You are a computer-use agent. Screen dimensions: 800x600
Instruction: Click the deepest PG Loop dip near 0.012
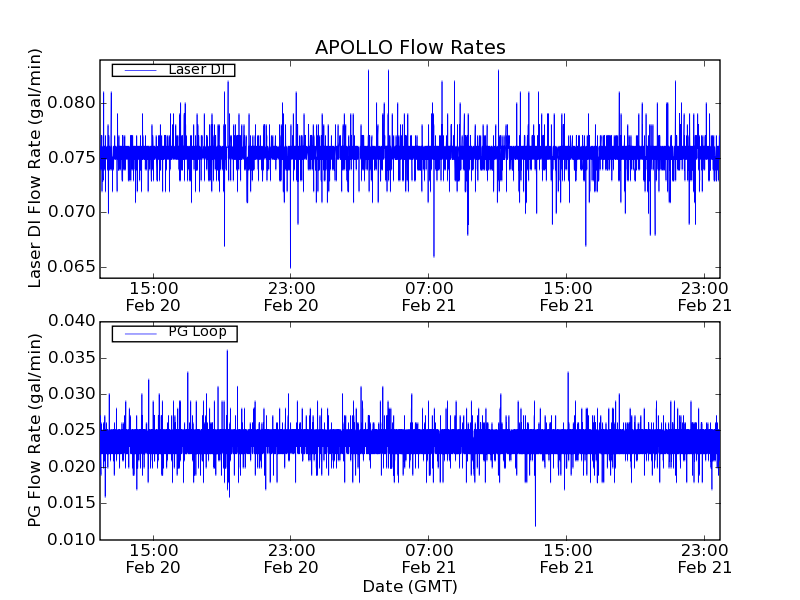(535, 524)
